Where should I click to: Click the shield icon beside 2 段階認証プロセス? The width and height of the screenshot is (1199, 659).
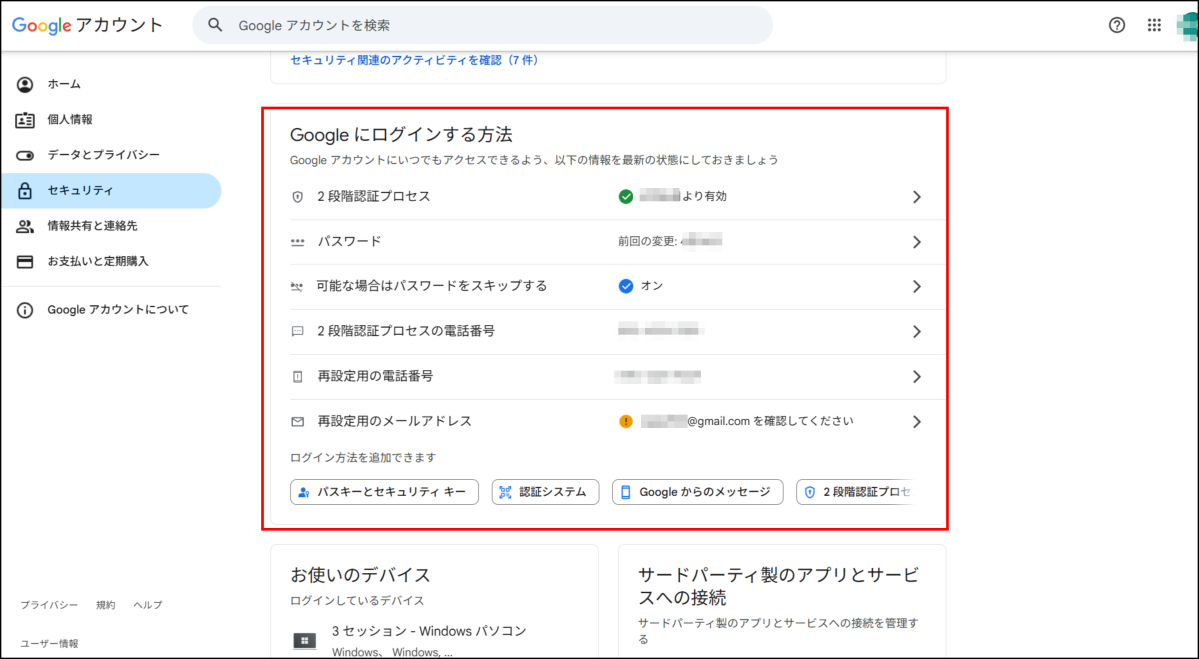298,197
